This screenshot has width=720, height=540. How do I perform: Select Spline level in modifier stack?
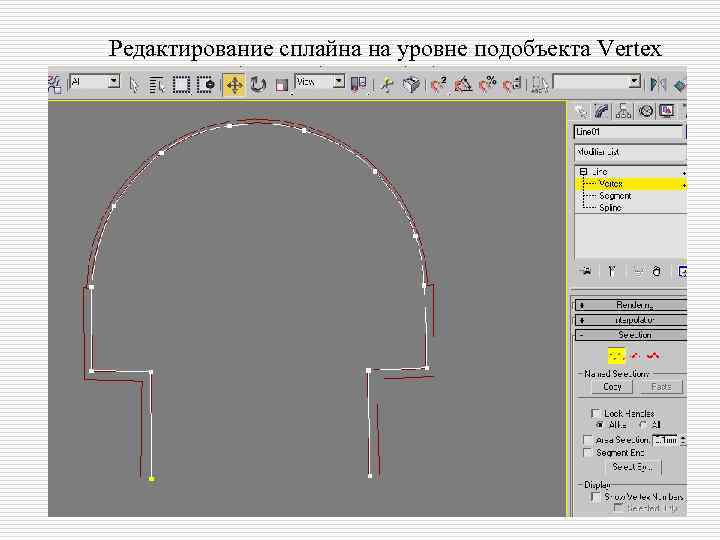[610, 208]
